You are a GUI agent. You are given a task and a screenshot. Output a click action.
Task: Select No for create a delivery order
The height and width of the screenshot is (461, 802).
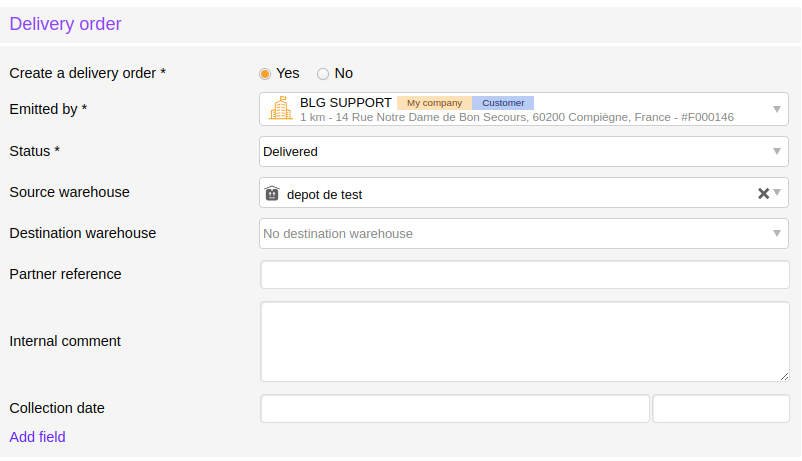tap(323, 74)
